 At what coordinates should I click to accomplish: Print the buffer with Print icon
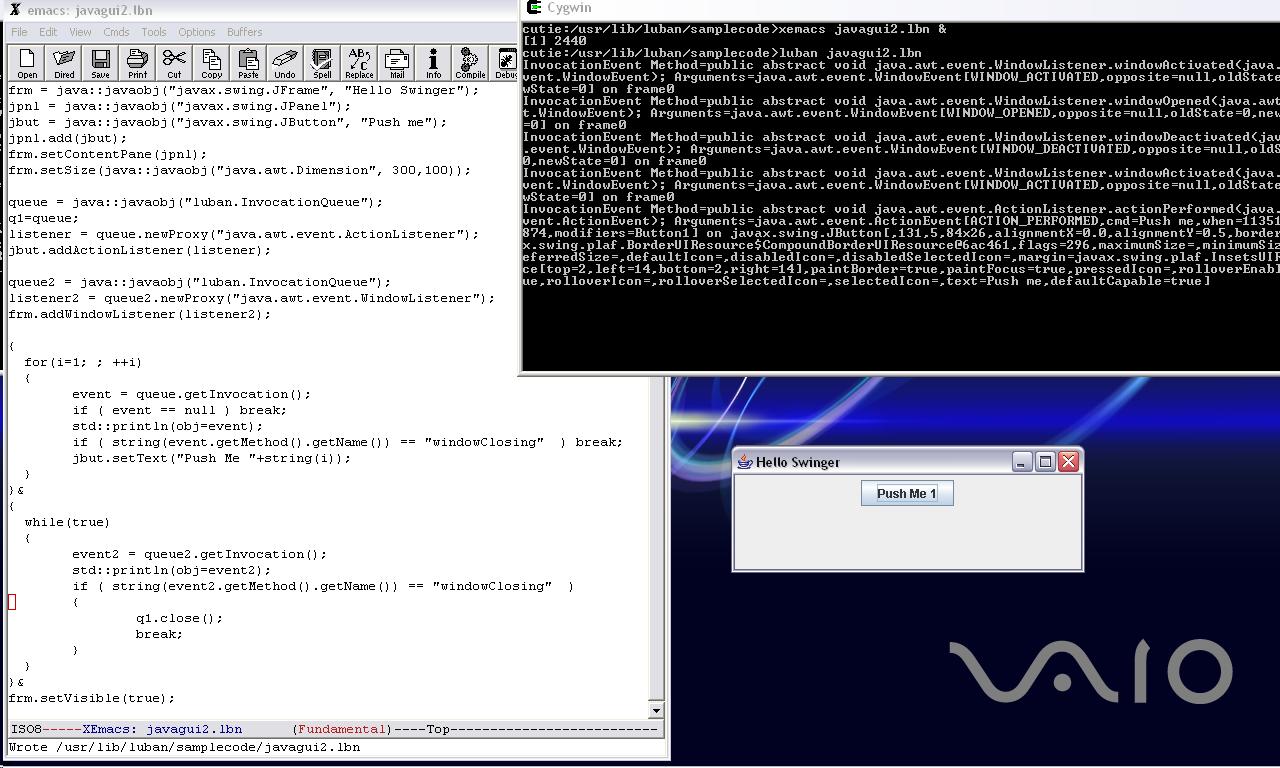point(137,63)
